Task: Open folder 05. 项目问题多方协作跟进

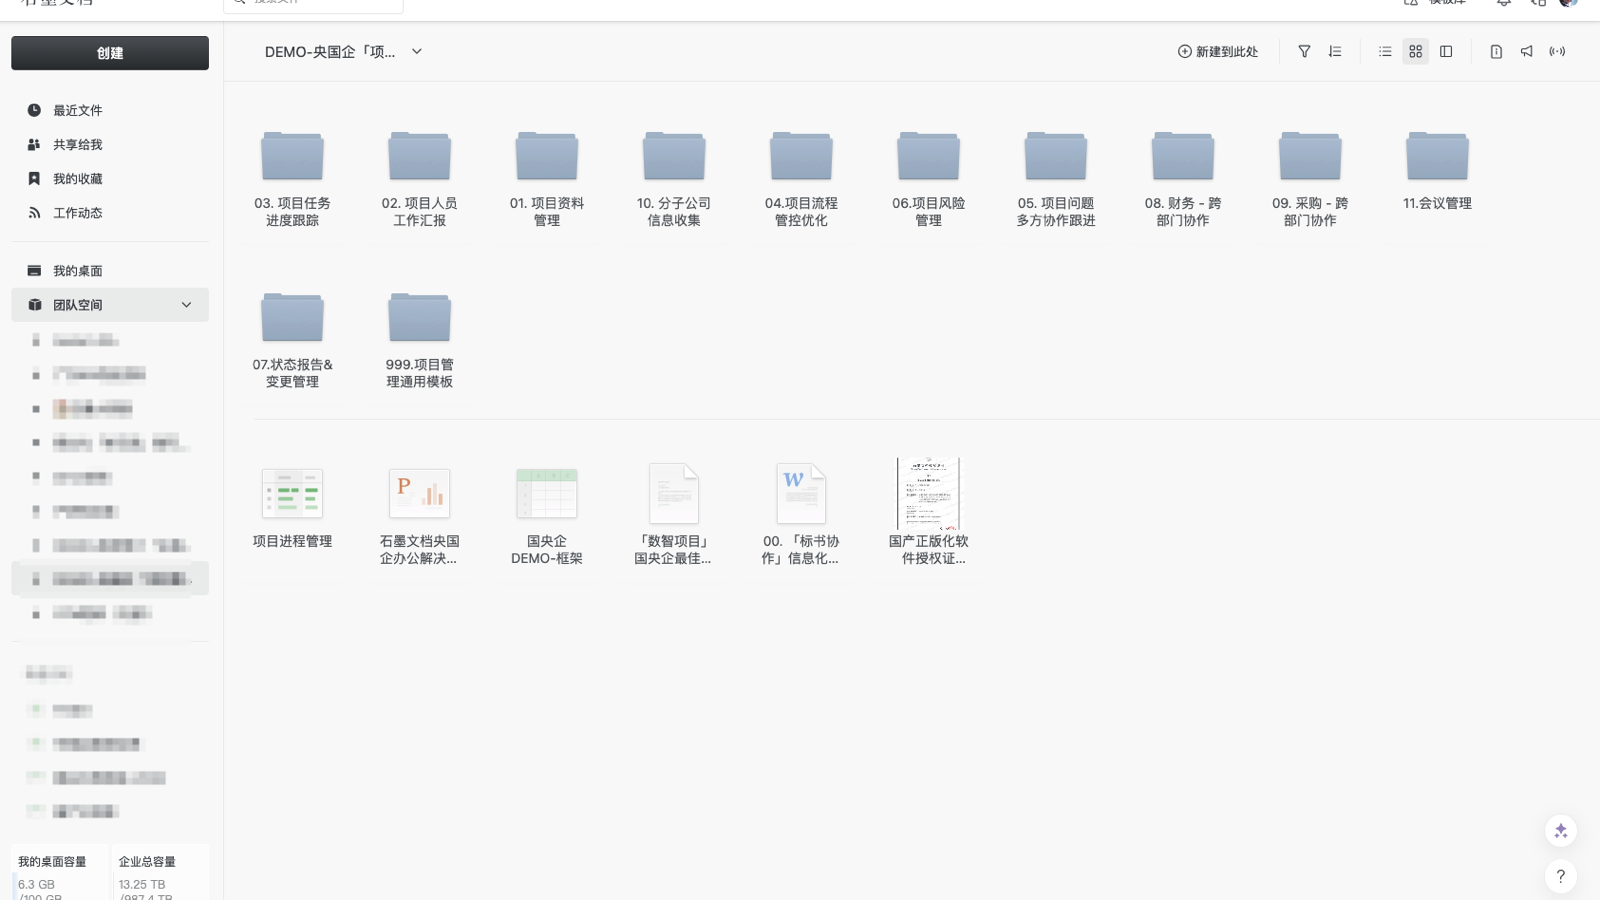Action: [1056, 179]
